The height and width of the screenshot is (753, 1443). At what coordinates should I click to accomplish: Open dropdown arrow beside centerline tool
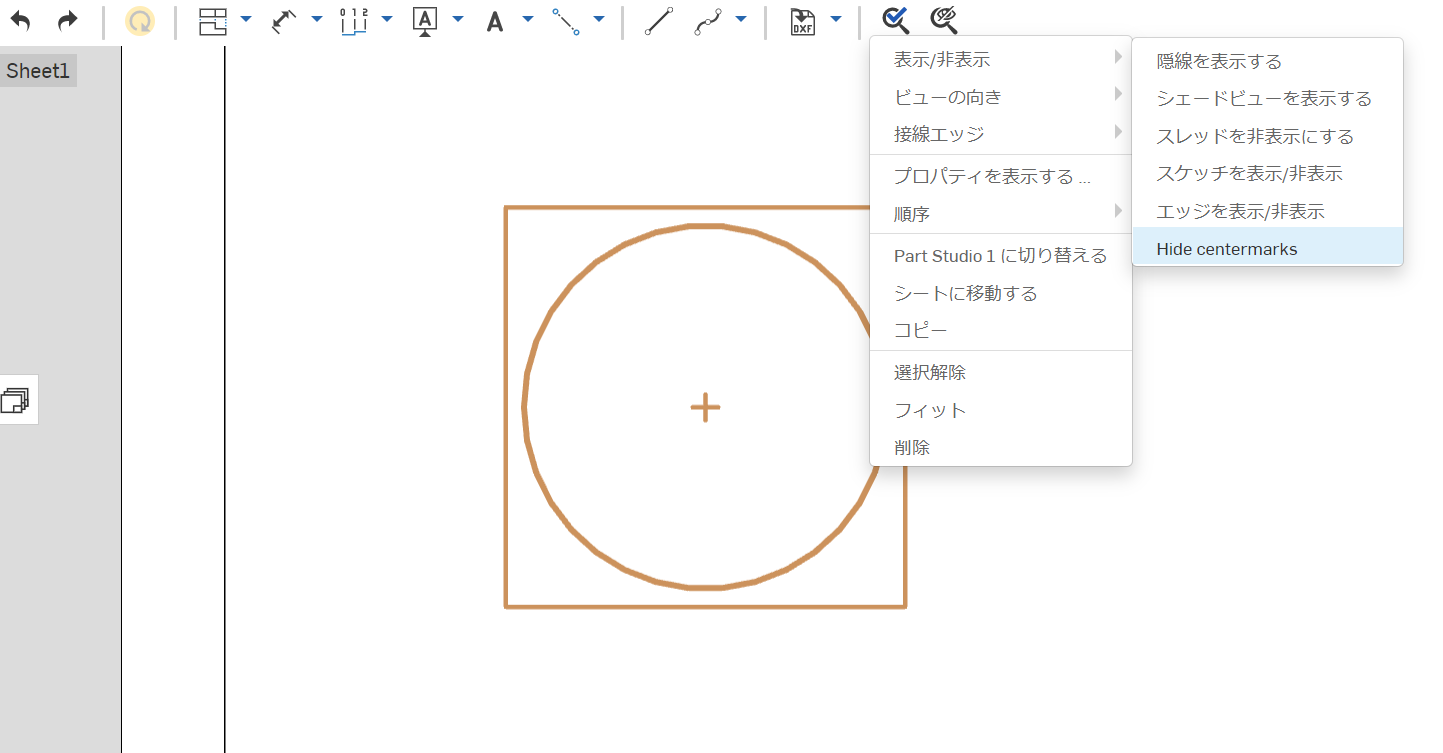point(599,19)
